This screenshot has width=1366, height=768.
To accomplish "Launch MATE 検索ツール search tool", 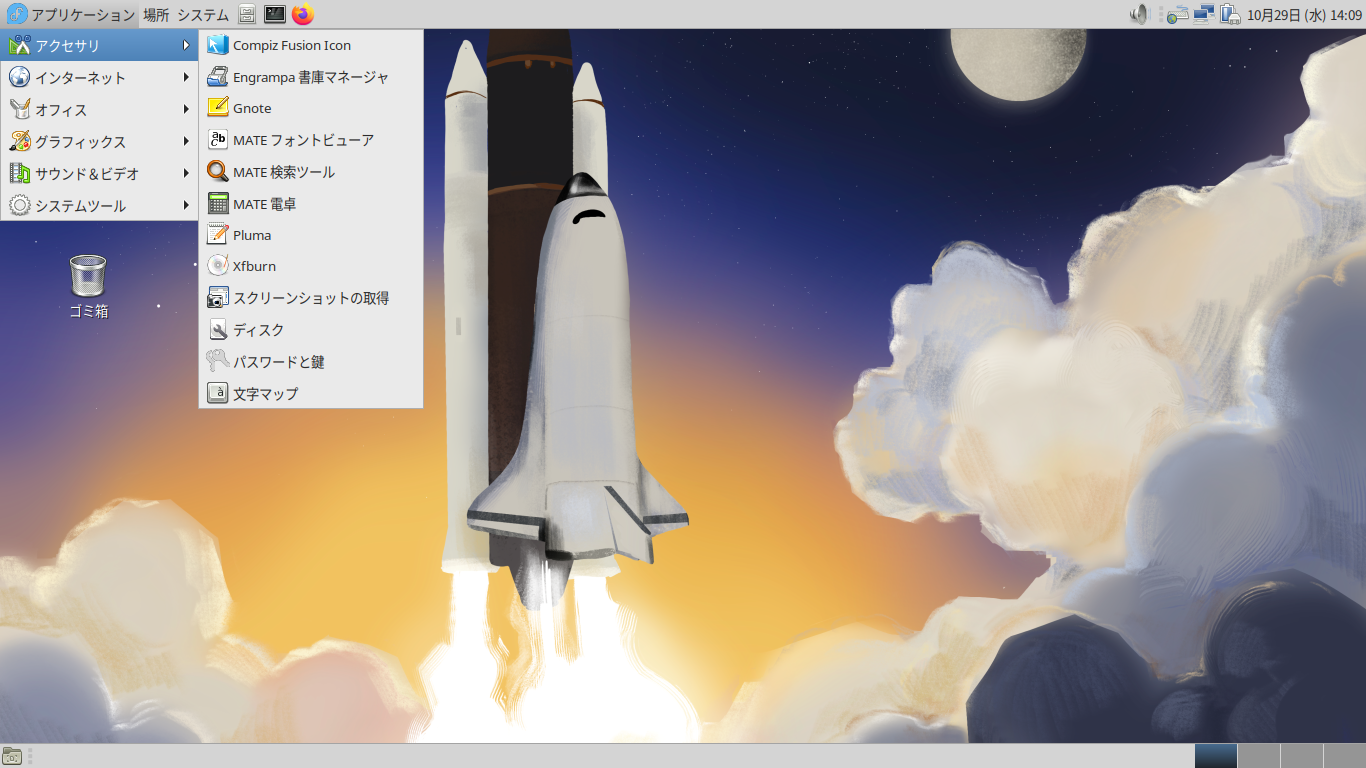I will [x=311, y=172].
